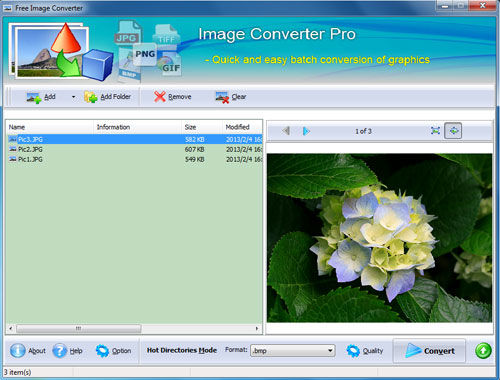Click the Information column header
The height and width of the screenshot is (380, 500).
tap(137, 127)
